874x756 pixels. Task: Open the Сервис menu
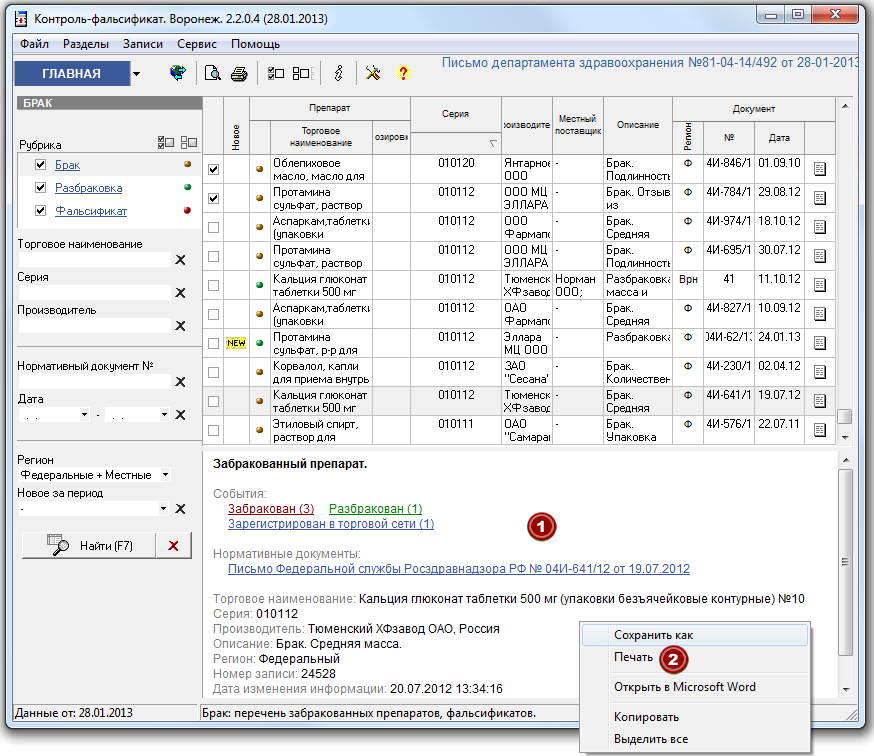197,44
